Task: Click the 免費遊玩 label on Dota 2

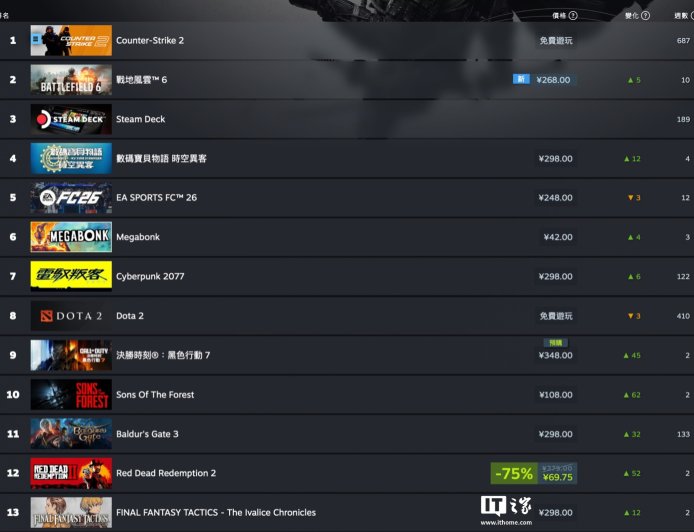Action: [556, 316]
